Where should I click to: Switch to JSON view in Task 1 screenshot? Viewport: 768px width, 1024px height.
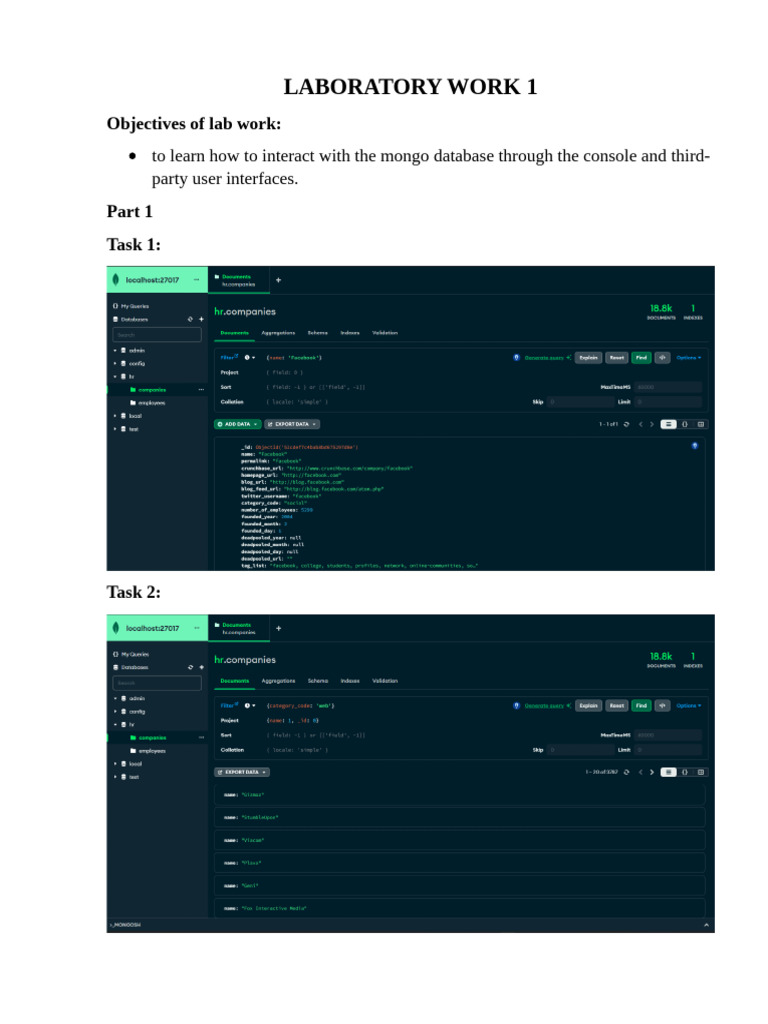point(685,424)
